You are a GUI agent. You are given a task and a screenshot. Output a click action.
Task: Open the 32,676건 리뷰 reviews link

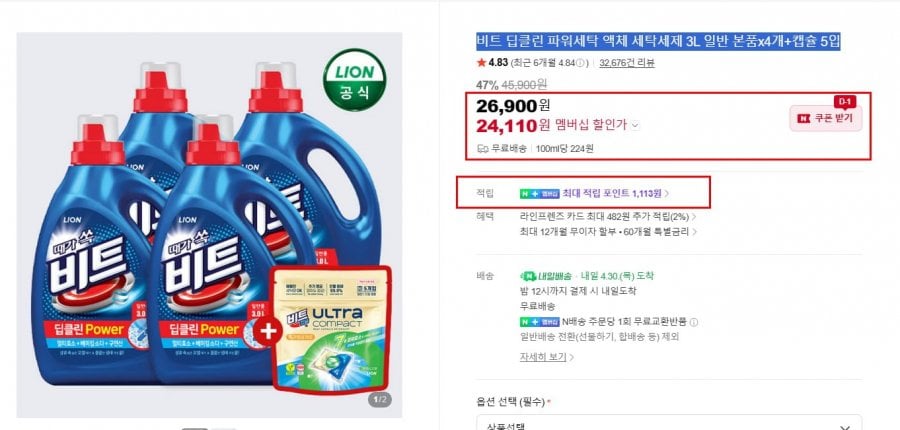[627, 64]
